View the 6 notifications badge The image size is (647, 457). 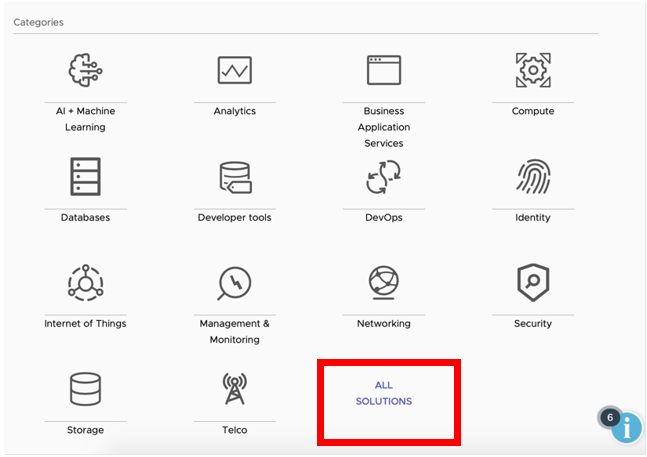(x=610, y=418)
